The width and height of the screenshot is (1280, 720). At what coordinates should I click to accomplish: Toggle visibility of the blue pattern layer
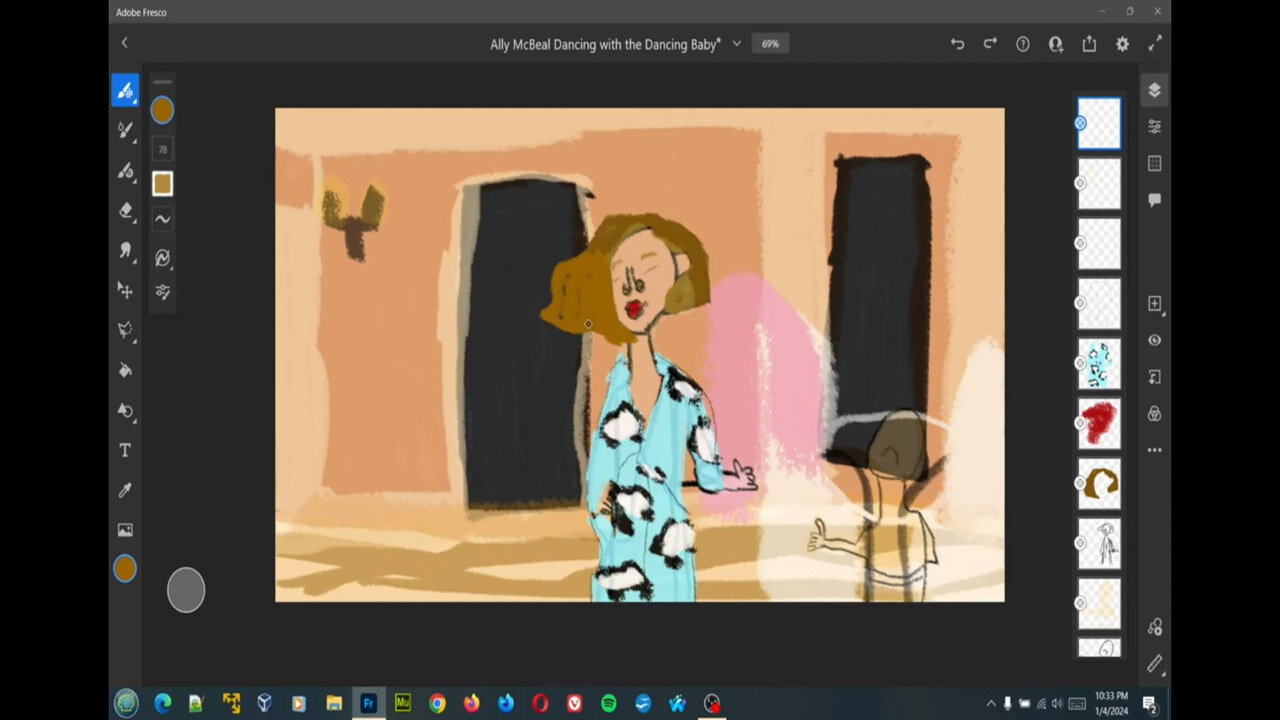pos(1080,363)
